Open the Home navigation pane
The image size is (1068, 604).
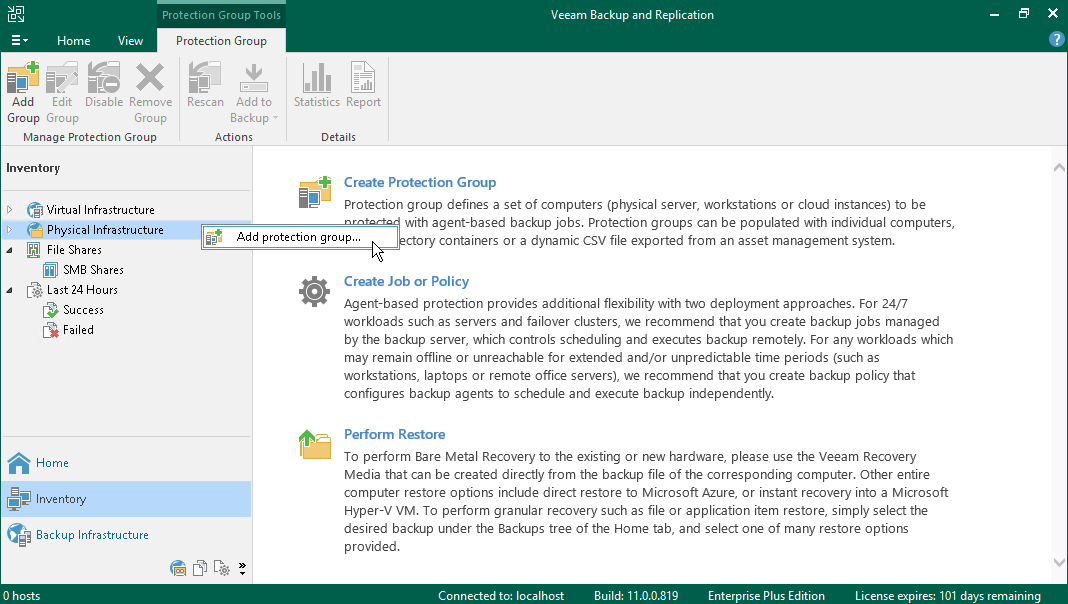click(x=126, y=463)
